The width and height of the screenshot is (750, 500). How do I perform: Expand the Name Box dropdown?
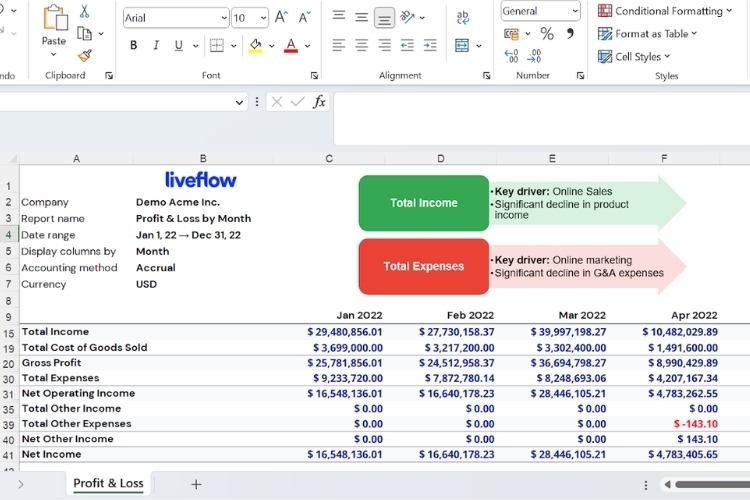coord(239,102)
